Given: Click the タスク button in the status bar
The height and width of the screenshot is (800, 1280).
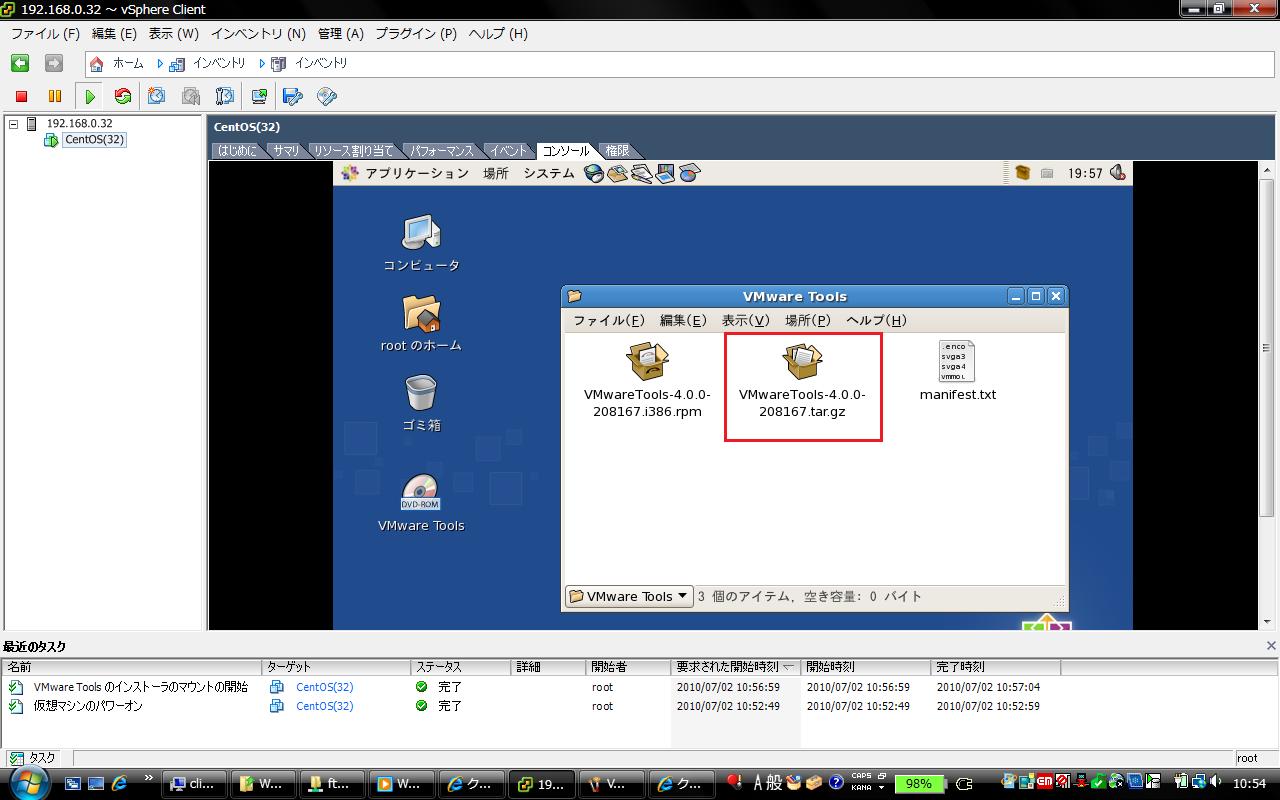Looking at the screenshot, I should click(33, 758).
